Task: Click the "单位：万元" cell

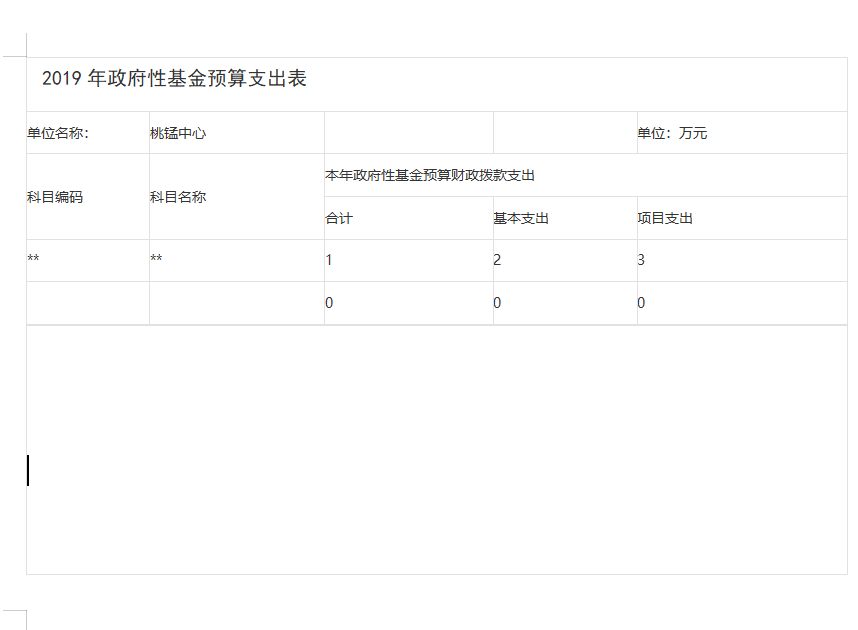Action: click(672, 133)
